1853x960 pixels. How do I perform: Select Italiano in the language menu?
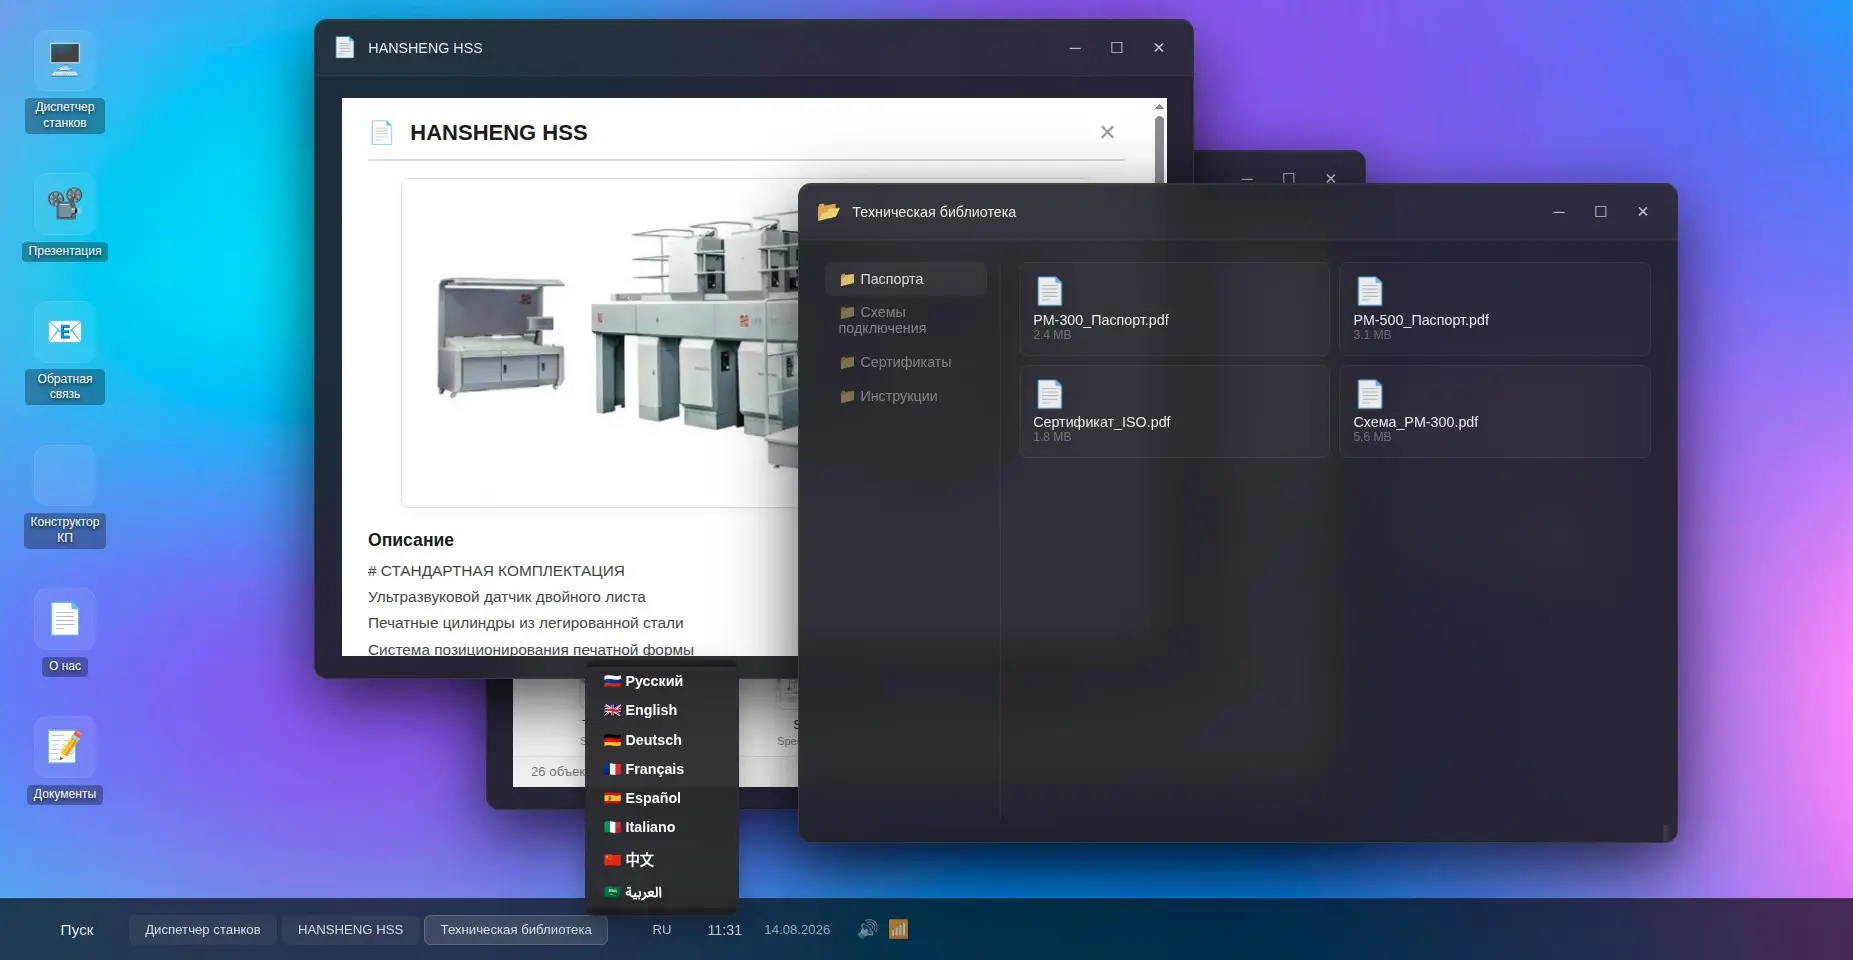[x=662, y=827]
